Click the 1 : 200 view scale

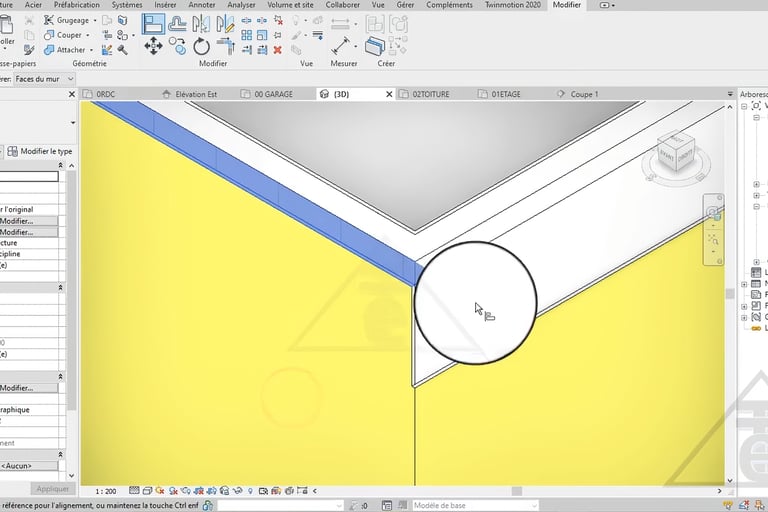pos(106,491)
